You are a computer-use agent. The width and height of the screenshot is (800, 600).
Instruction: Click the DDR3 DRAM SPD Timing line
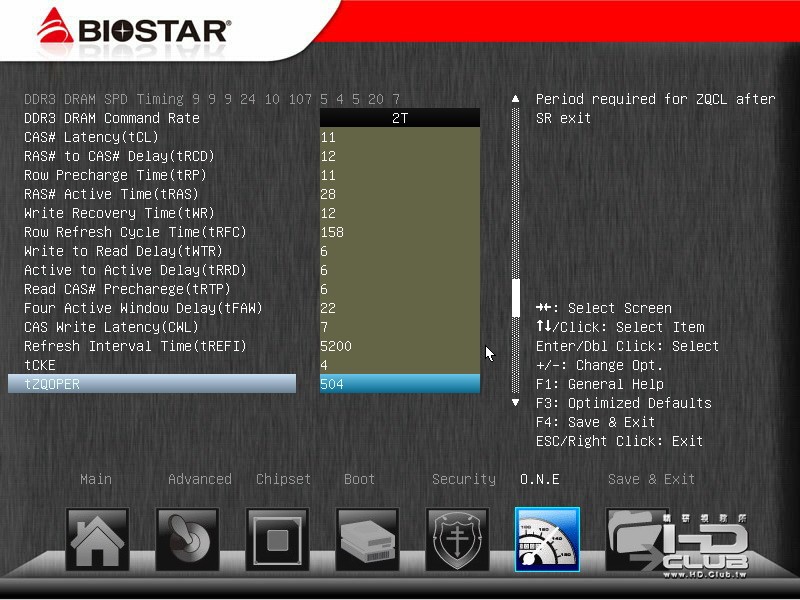(x=212, y=98)
